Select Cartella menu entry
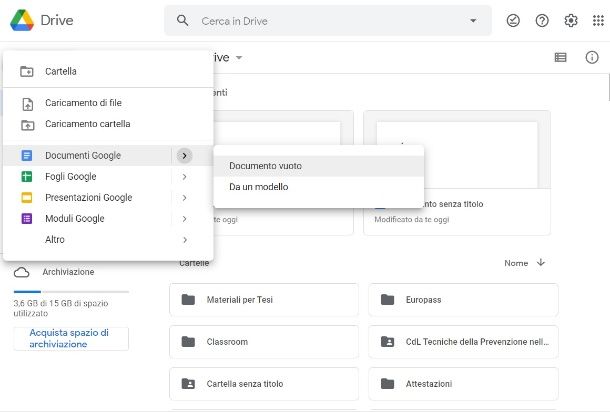610x412 pixels. pyautogui.click(x=108, y=71)
